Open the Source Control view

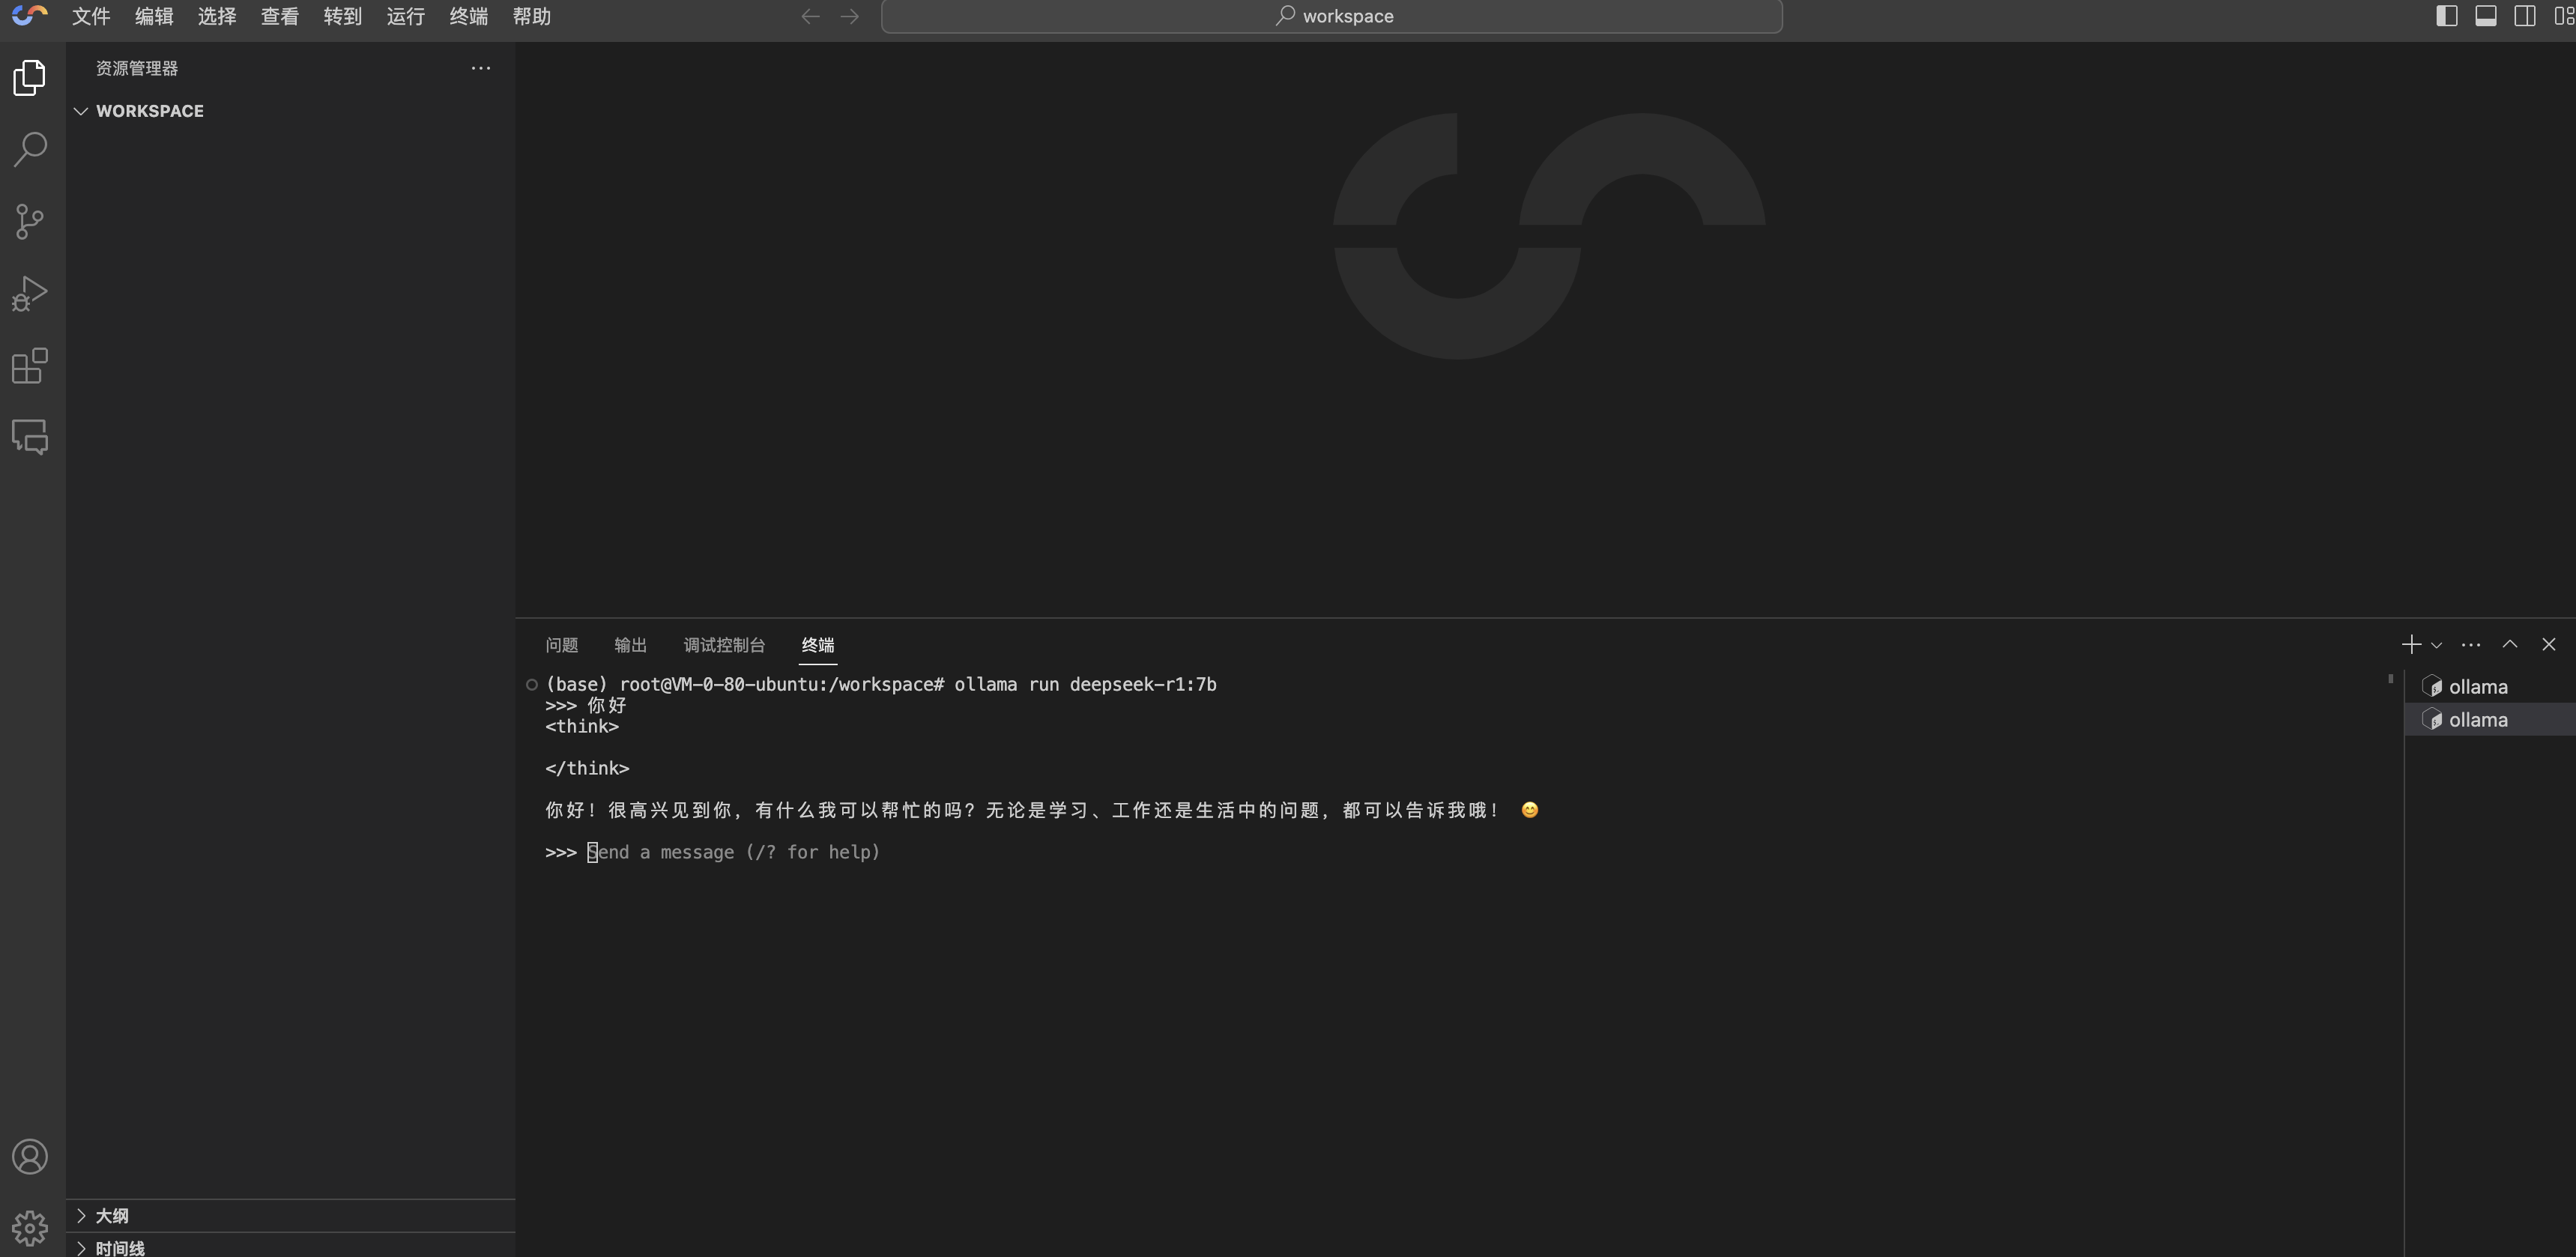pos(30,221)
